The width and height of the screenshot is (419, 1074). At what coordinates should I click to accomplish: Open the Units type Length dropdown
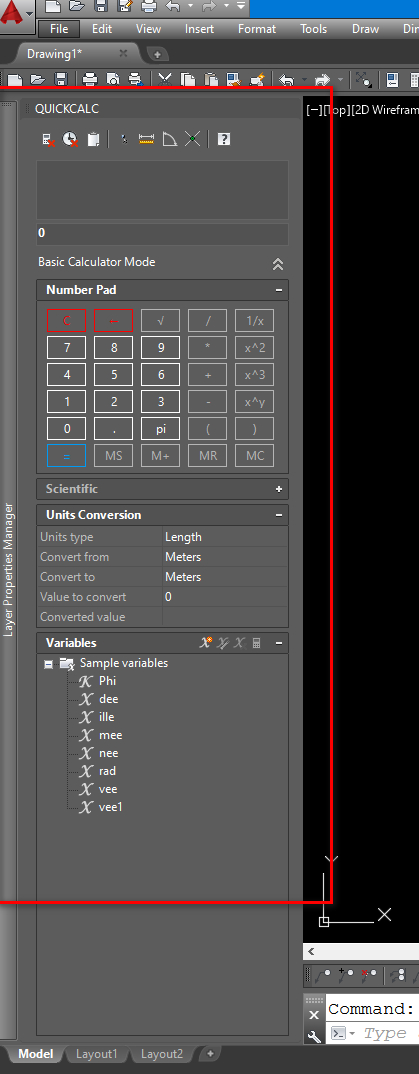225,537
